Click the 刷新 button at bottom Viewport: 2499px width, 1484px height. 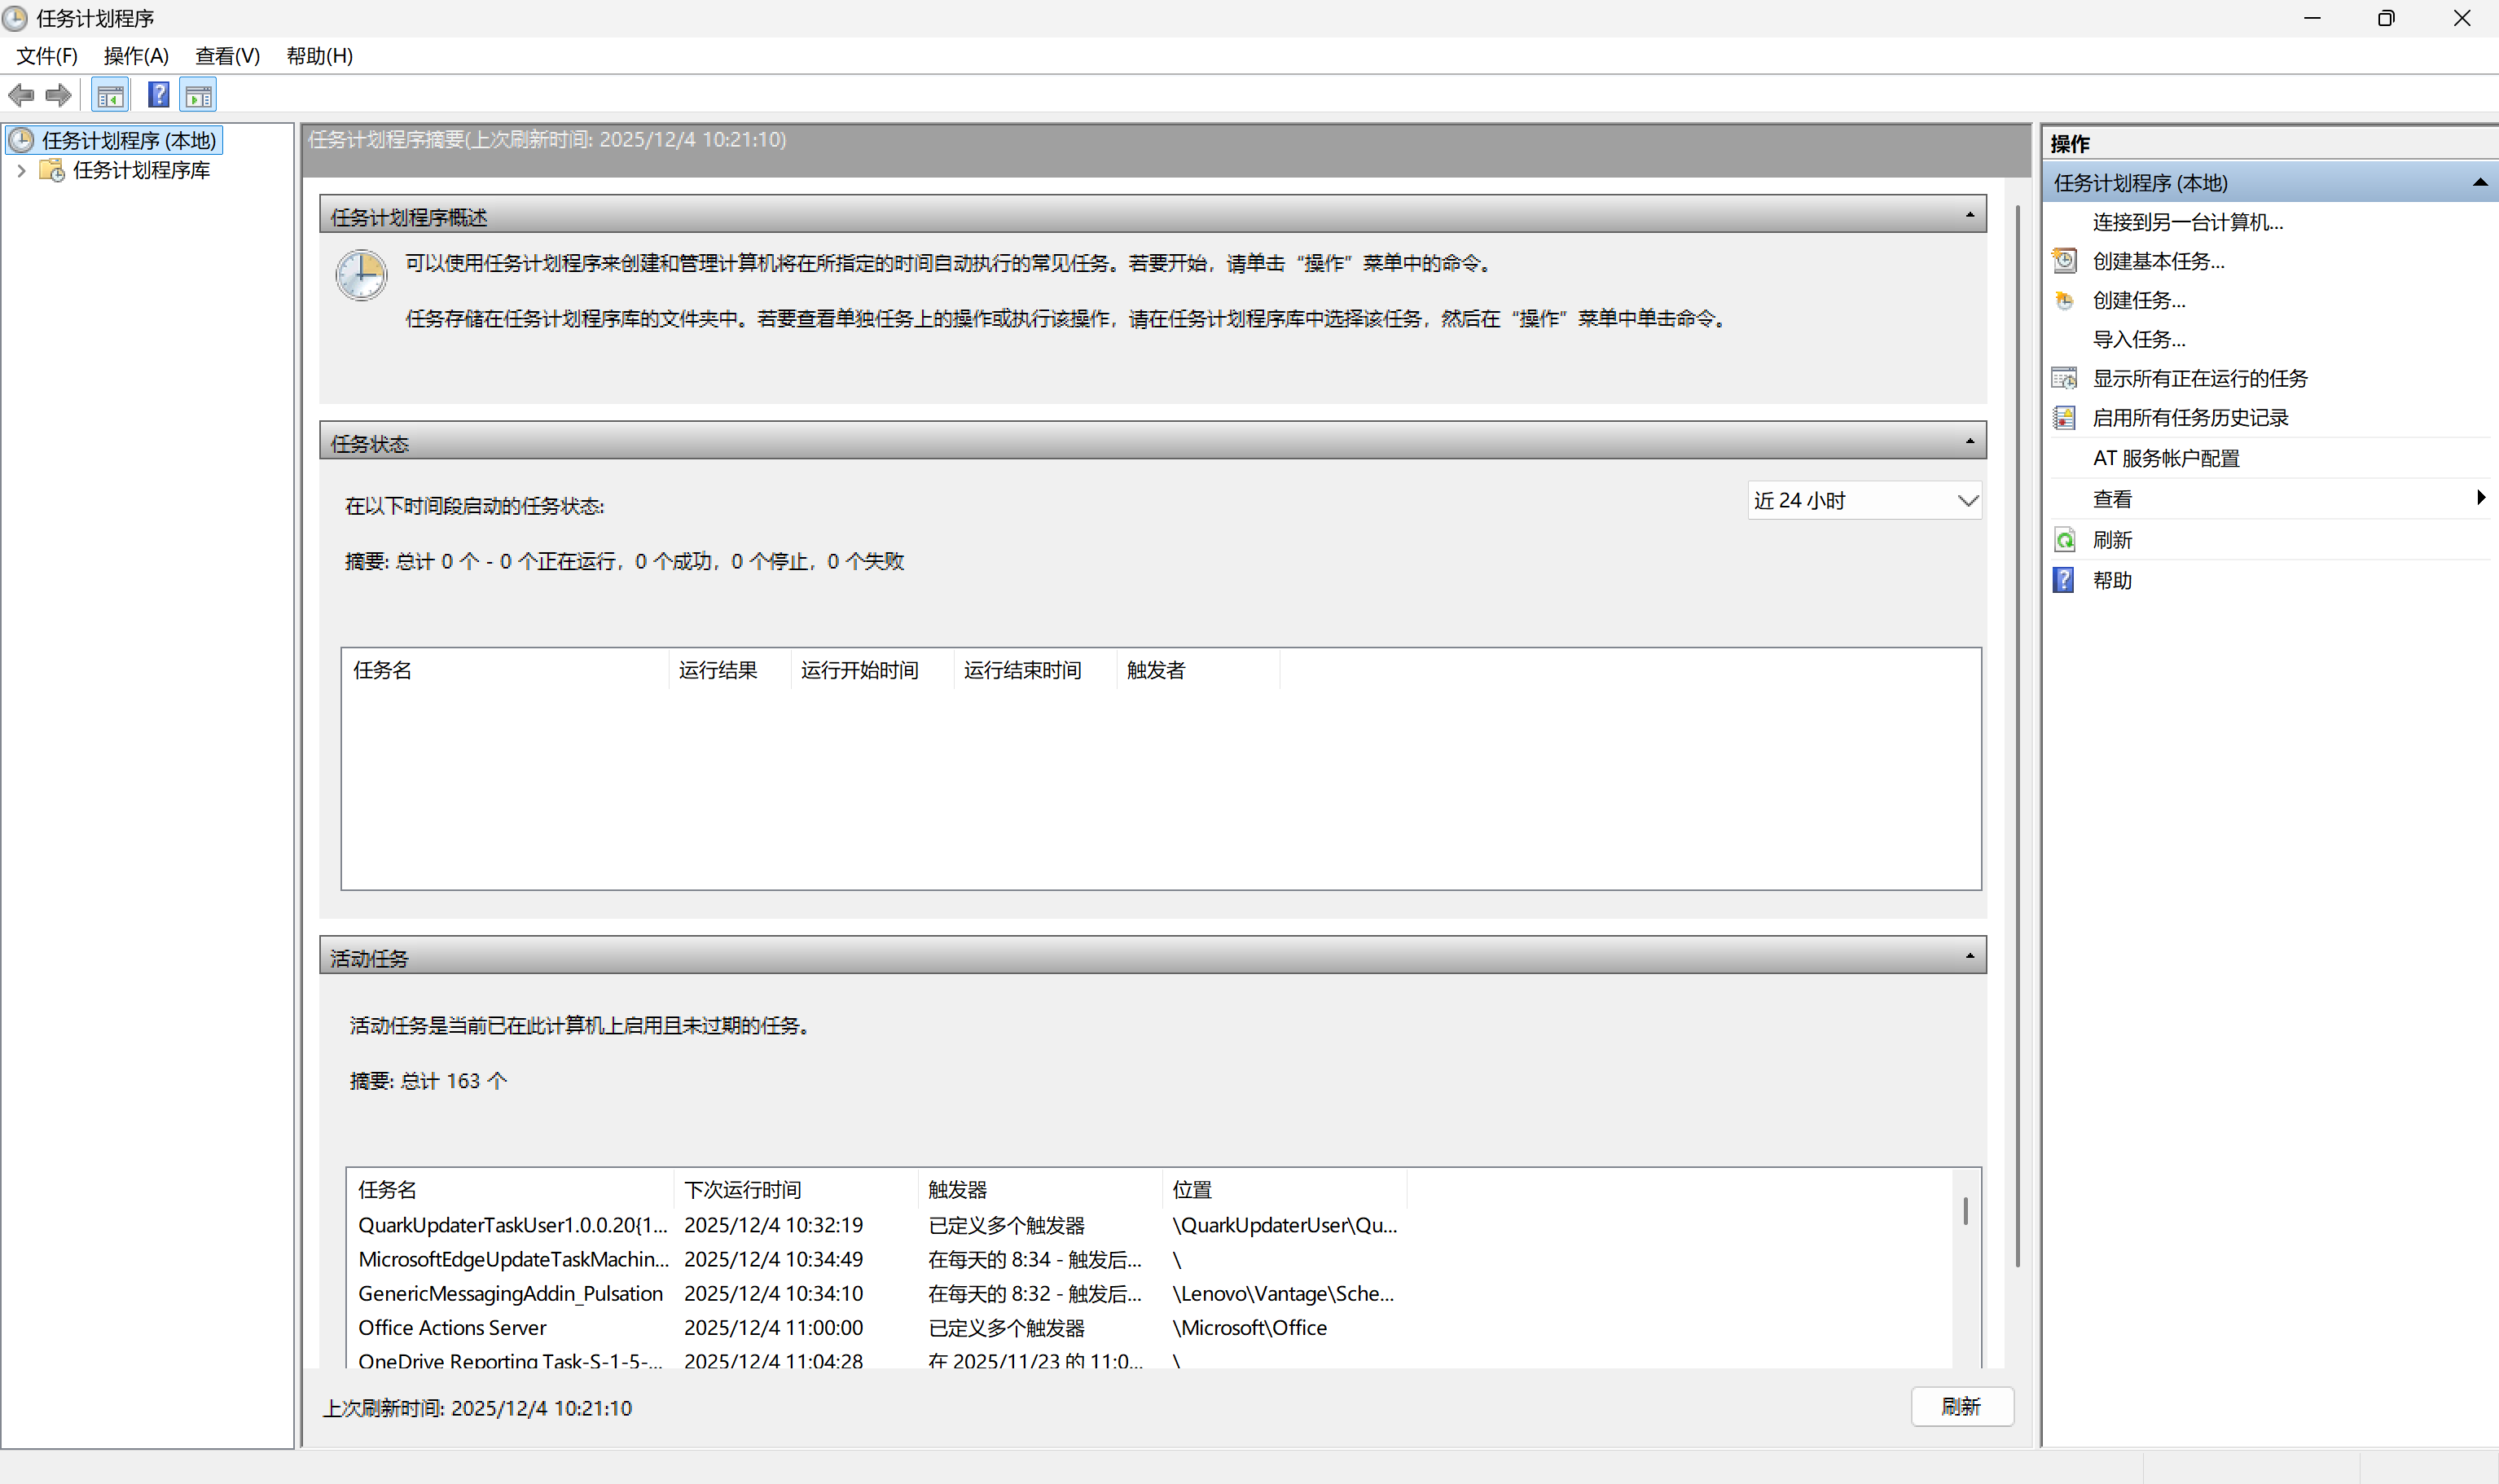1961,1406
